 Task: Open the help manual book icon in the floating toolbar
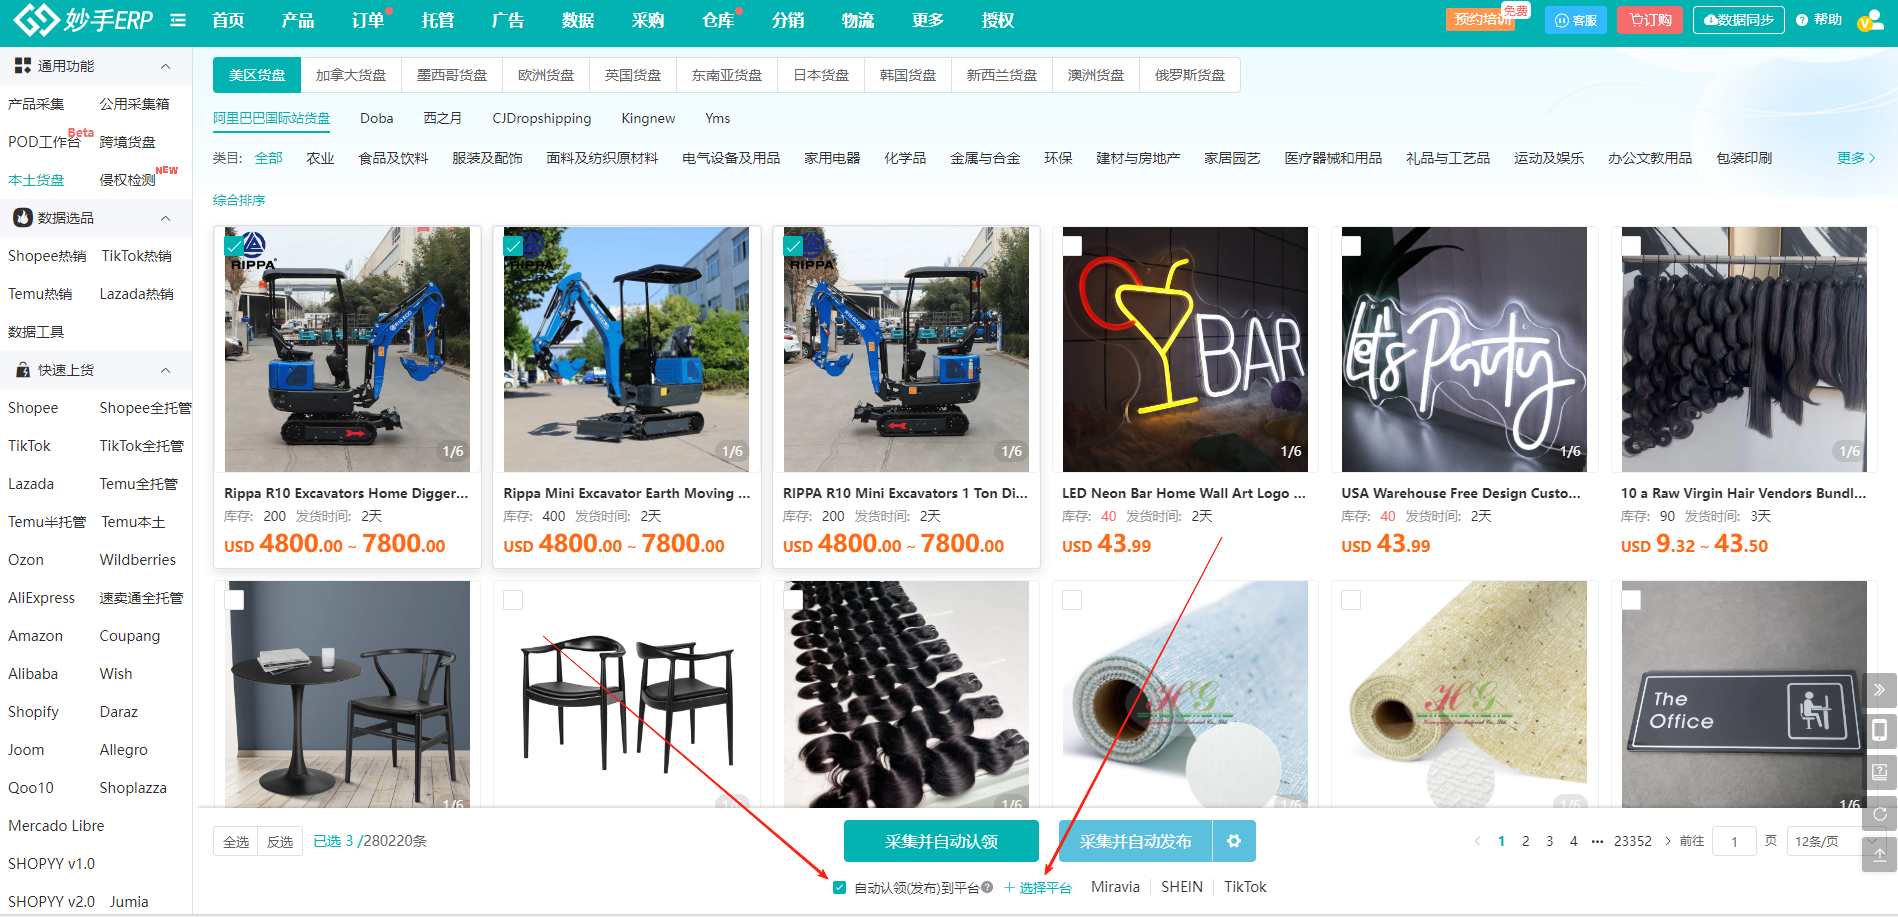(1879, 772)
